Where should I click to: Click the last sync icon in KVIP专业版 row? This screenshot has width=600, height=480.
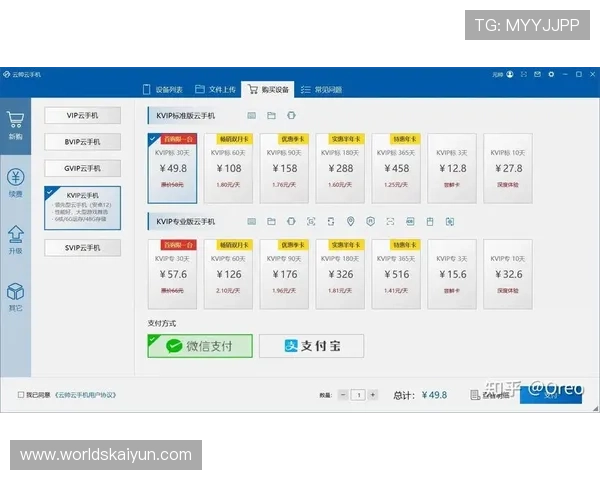(450, 221)
